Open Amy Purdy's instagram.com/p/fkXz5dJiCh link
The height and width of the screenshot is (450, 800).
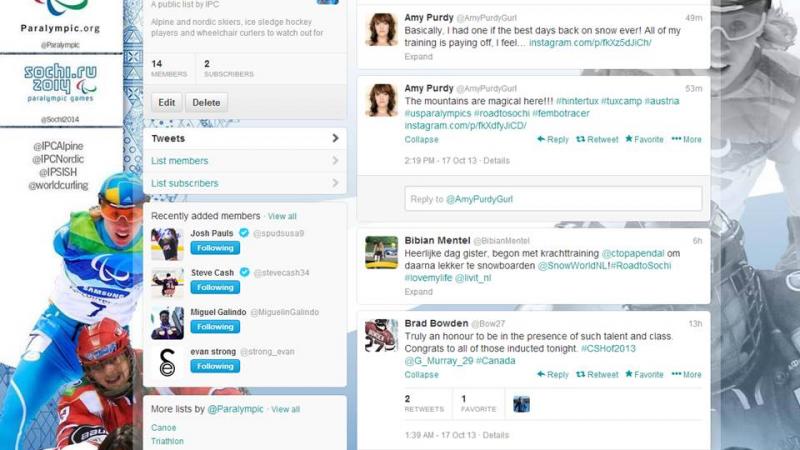point(590,43)
